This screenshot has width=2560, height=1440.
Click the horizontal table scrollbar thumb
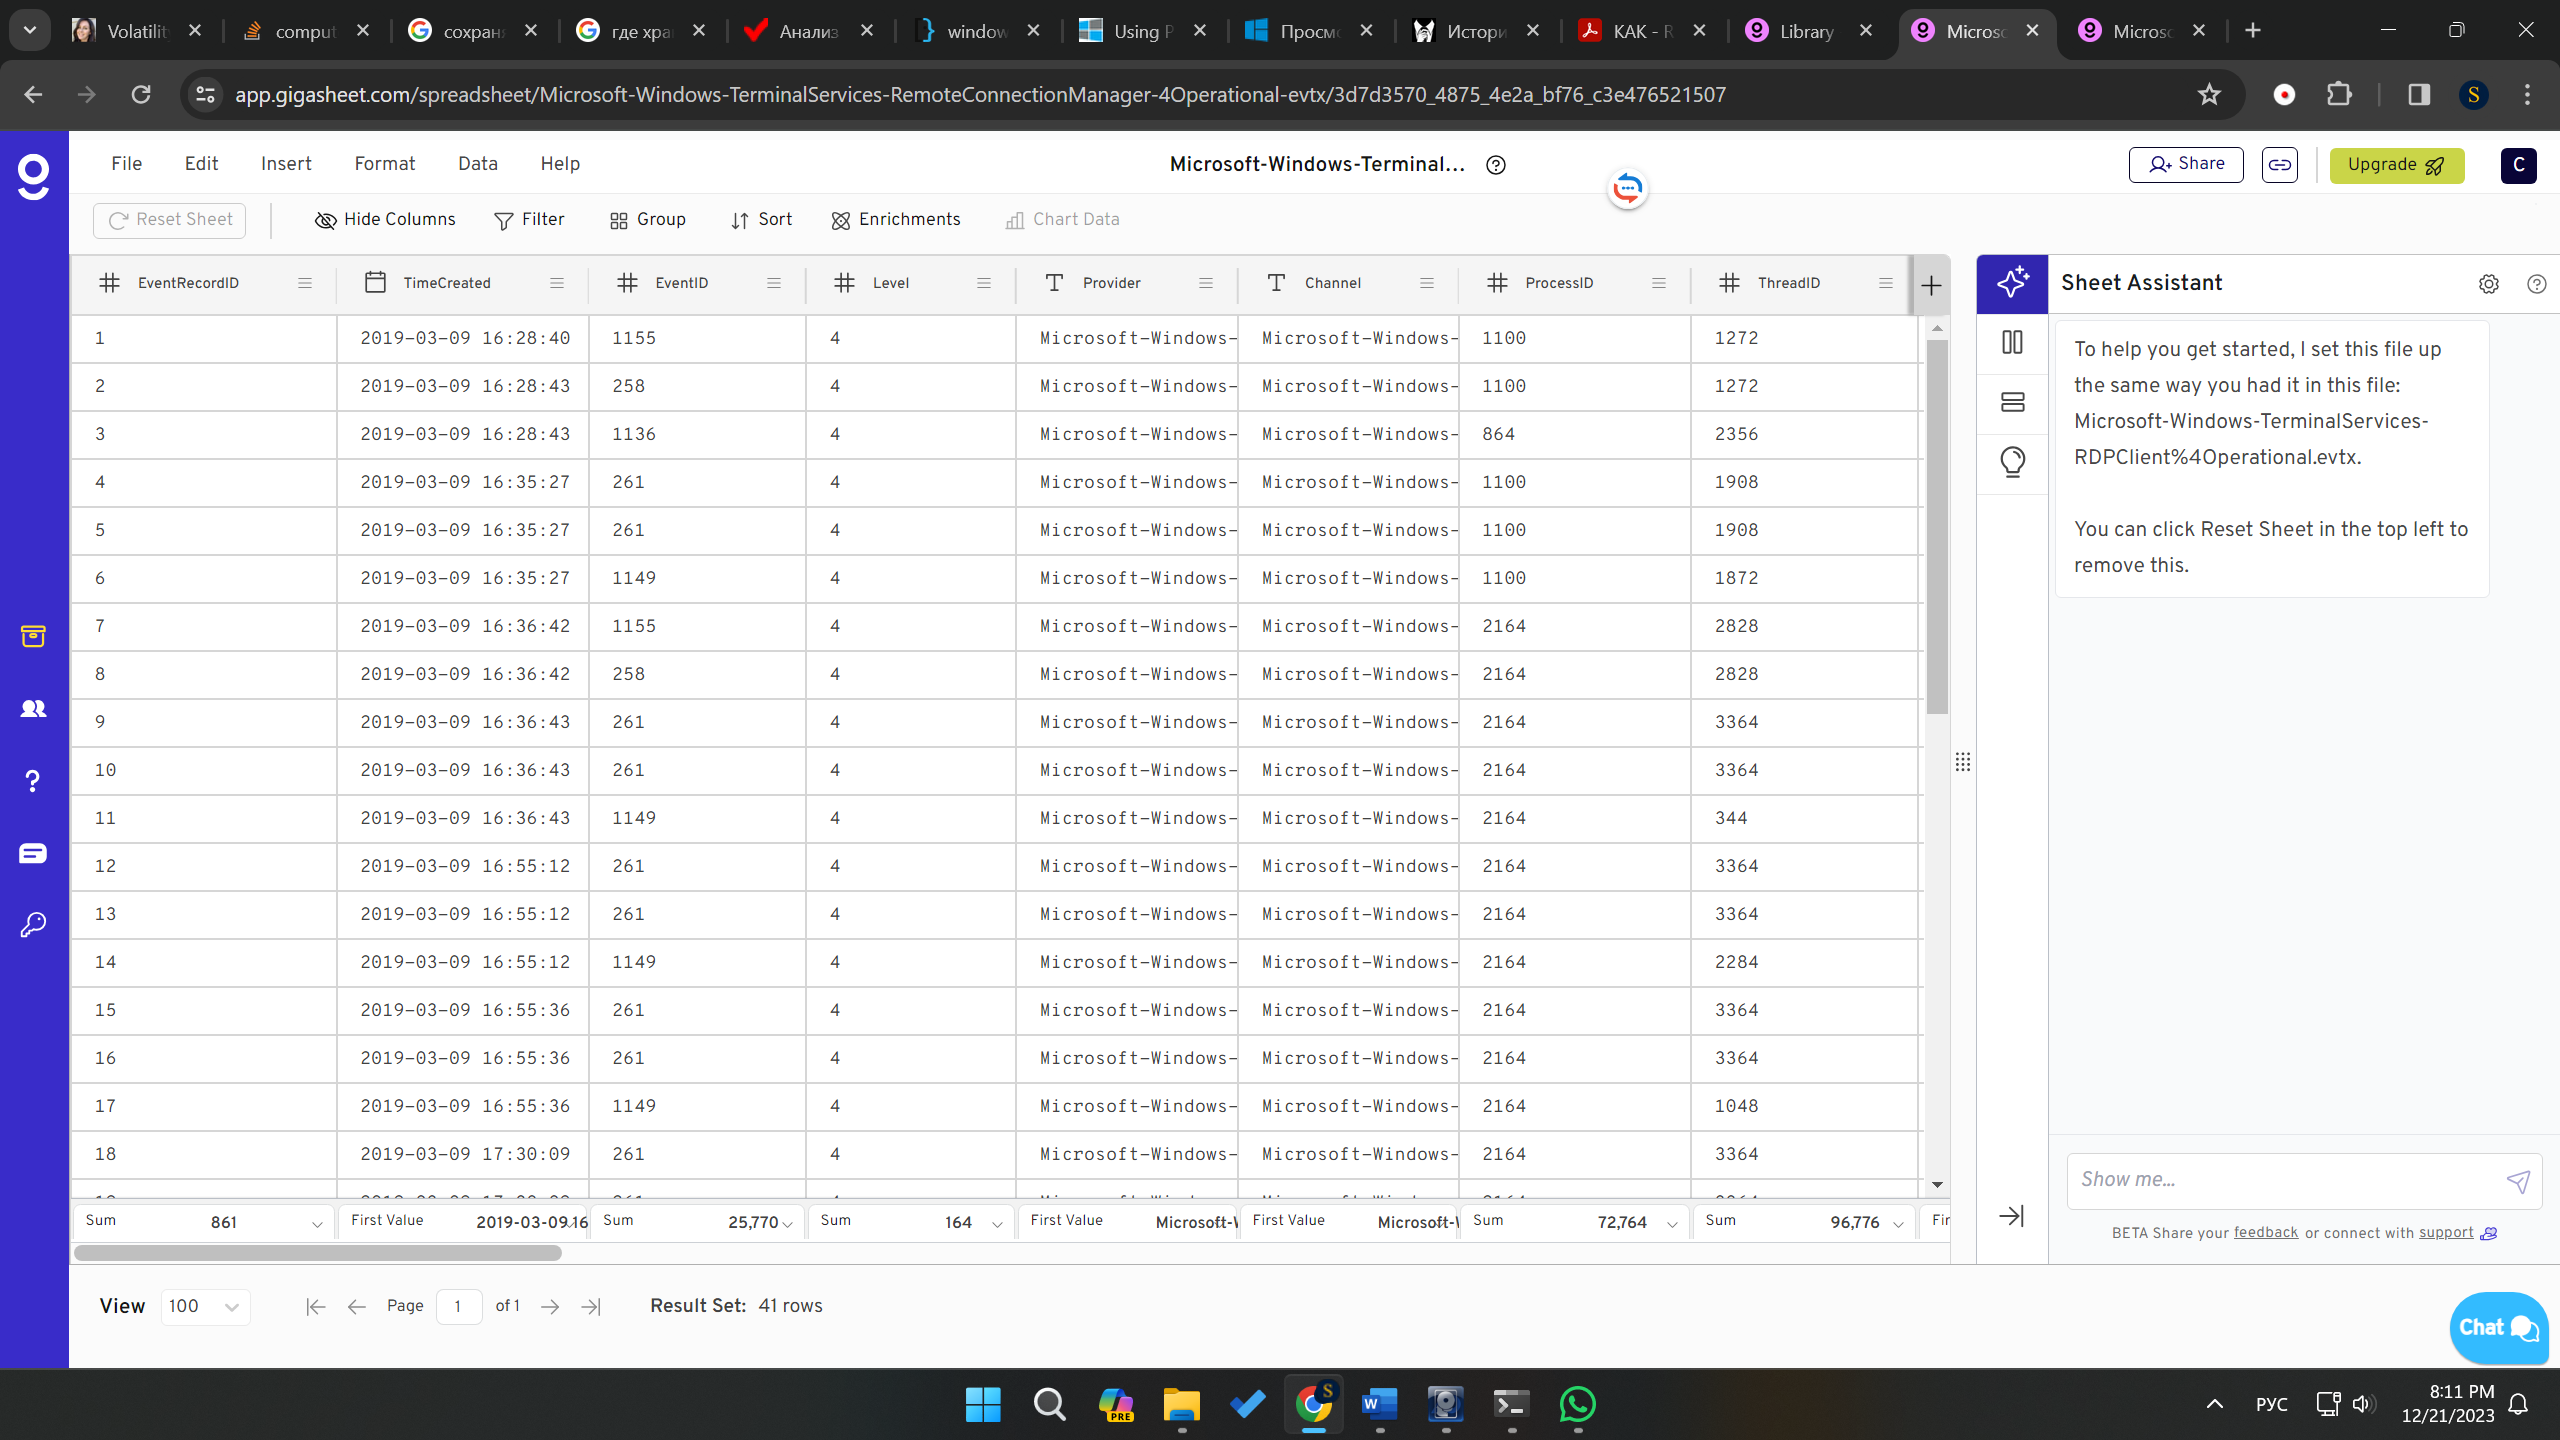[318, 1253]
